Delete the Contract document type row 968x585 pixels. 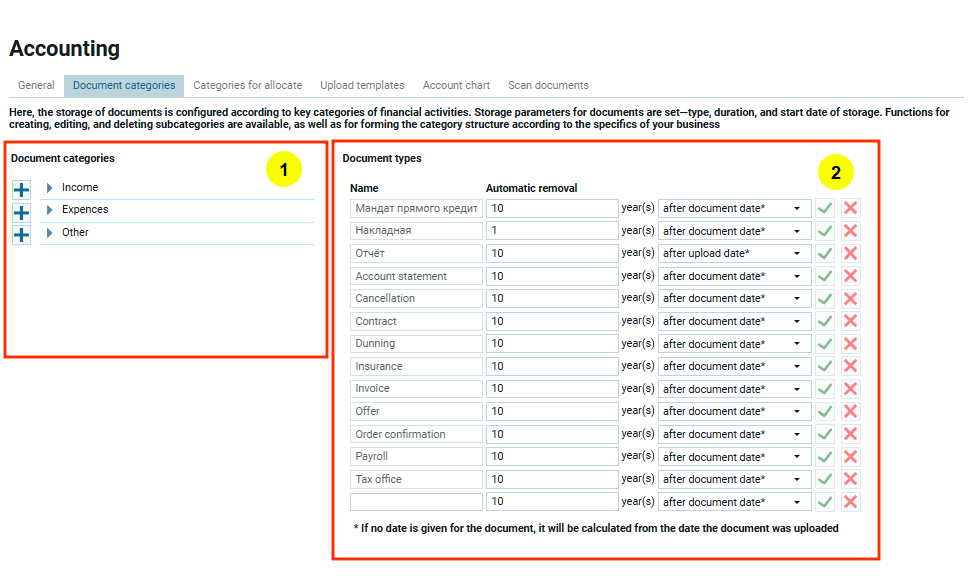click(850, 321)
